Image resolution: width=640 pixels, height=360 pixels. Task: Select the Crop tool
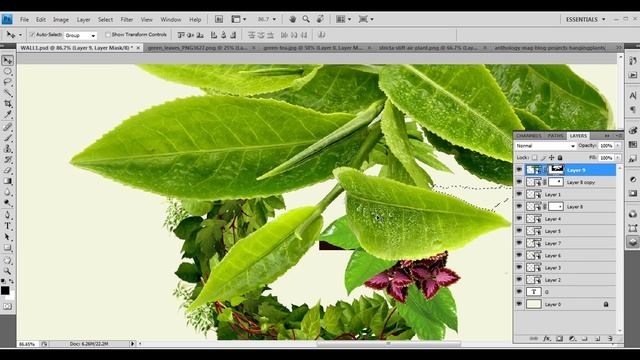(x=8, y=104)
